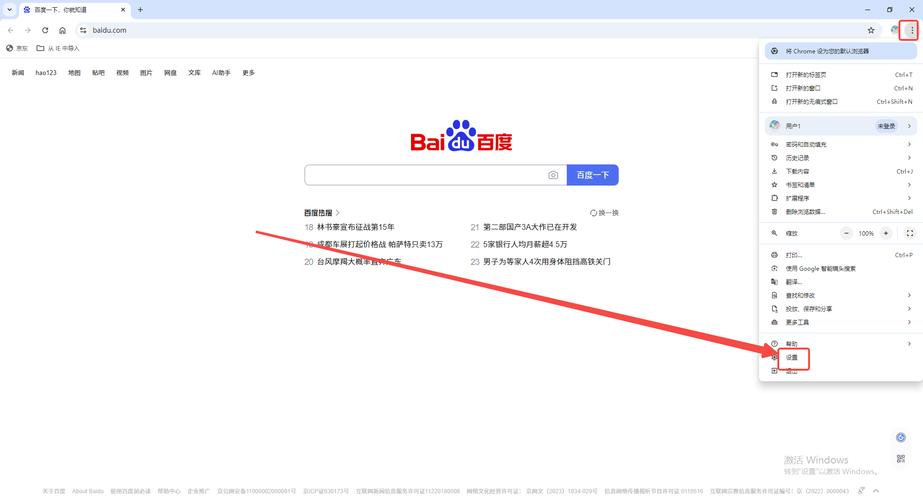This screenshot has height=500, width=923.
Task: Expand 投放、保存和分享 submenu
Action: point(841,309)
